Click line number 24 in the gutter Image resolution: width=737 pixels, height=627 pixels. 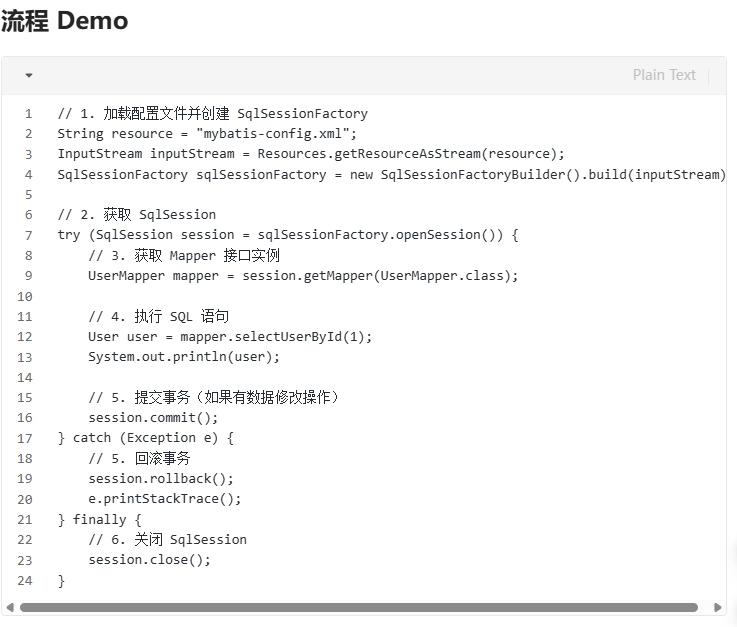25,581
